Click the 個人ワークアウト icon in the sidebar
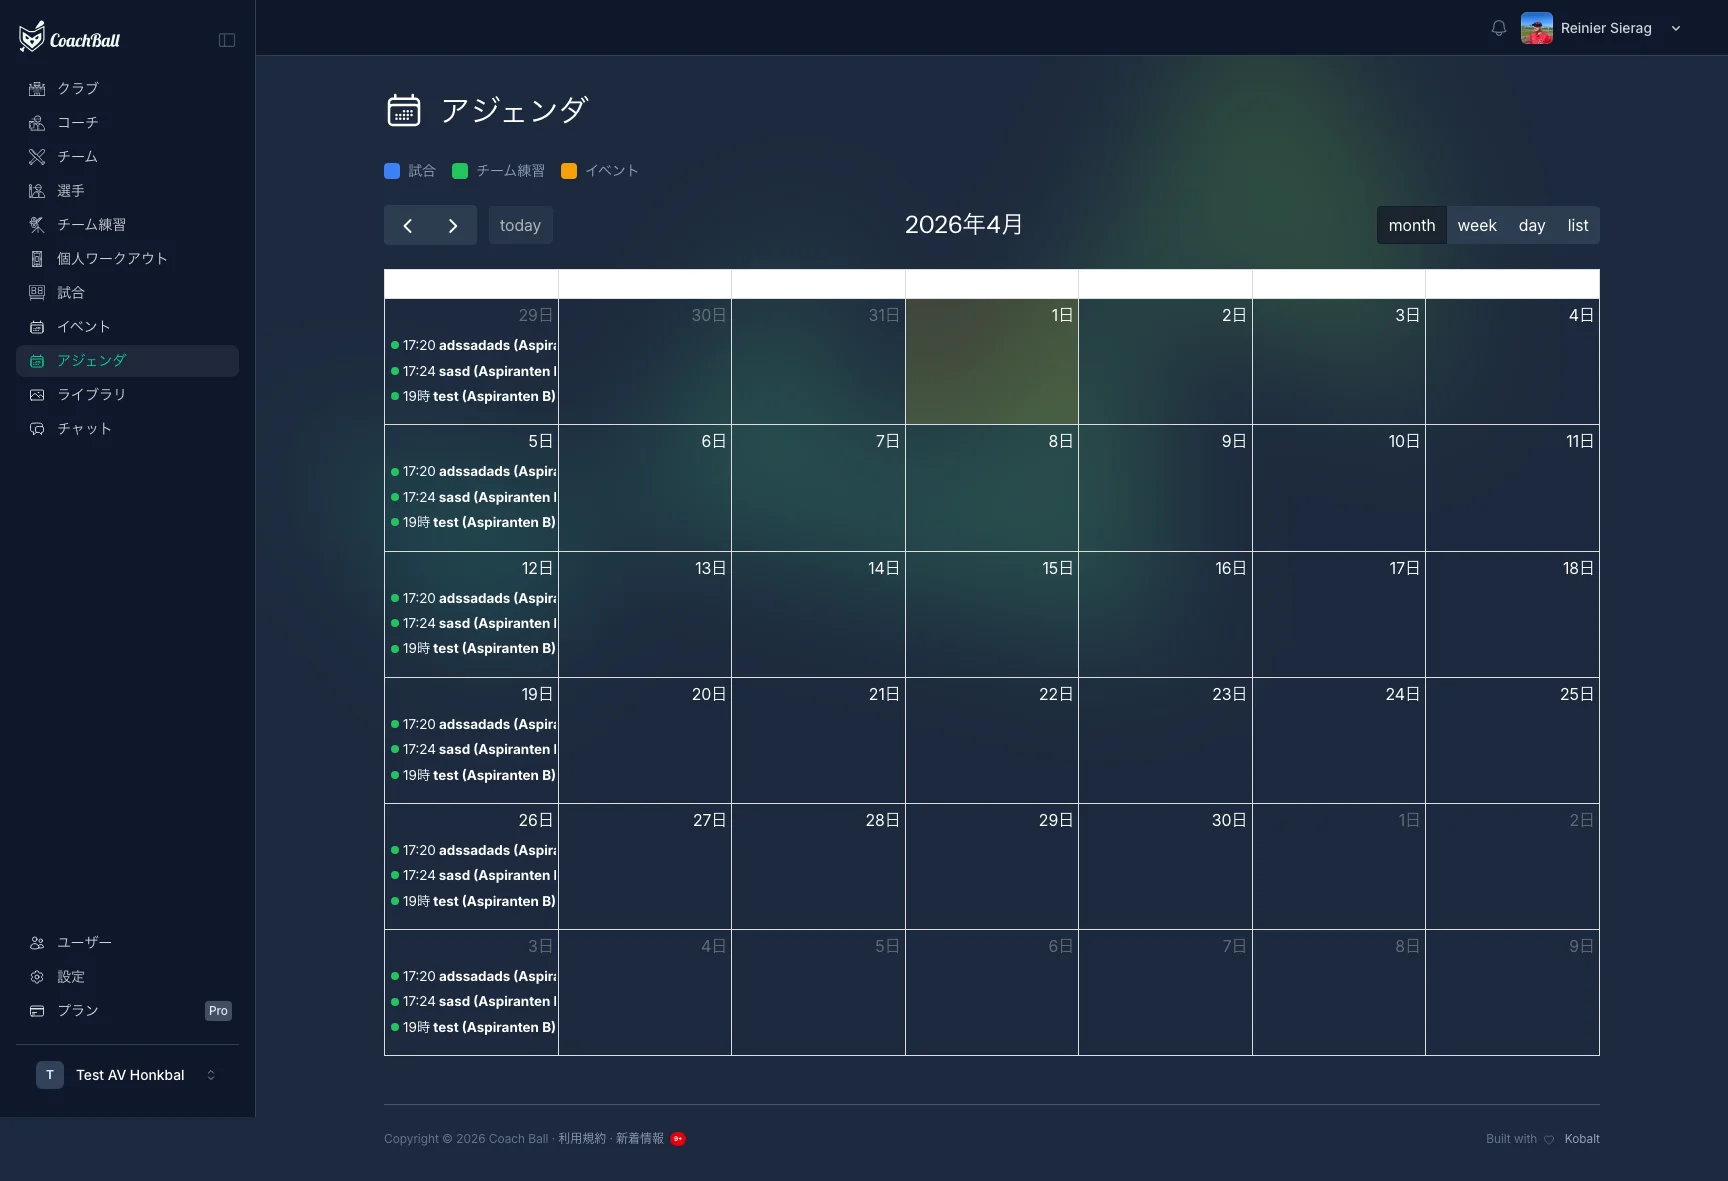The width and height of the screenshot is (1728, 1181). (37, 259)
